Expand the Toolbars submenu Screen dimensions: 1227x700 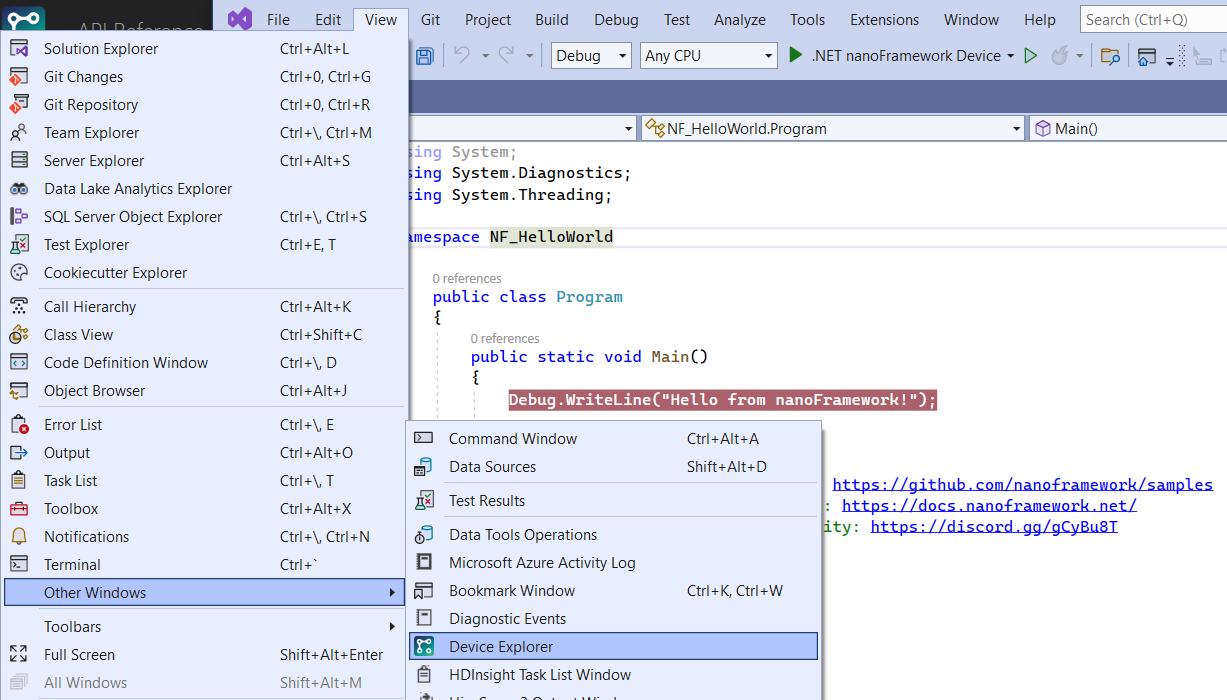(72, 626)
